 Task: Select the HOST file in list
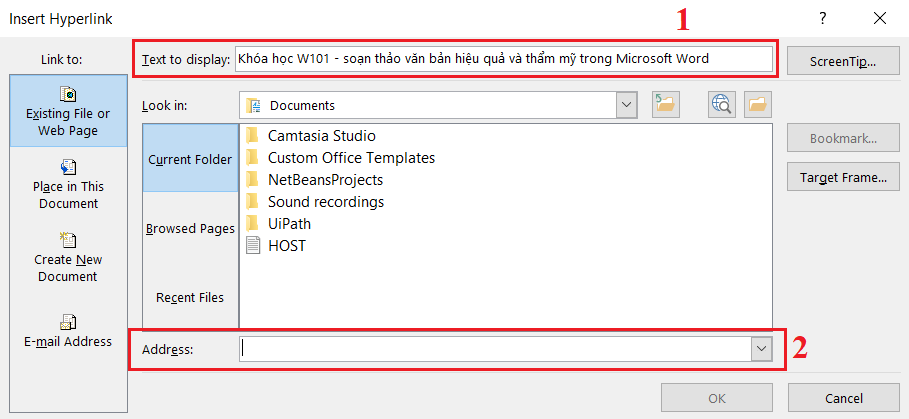[x=286, y=245]
